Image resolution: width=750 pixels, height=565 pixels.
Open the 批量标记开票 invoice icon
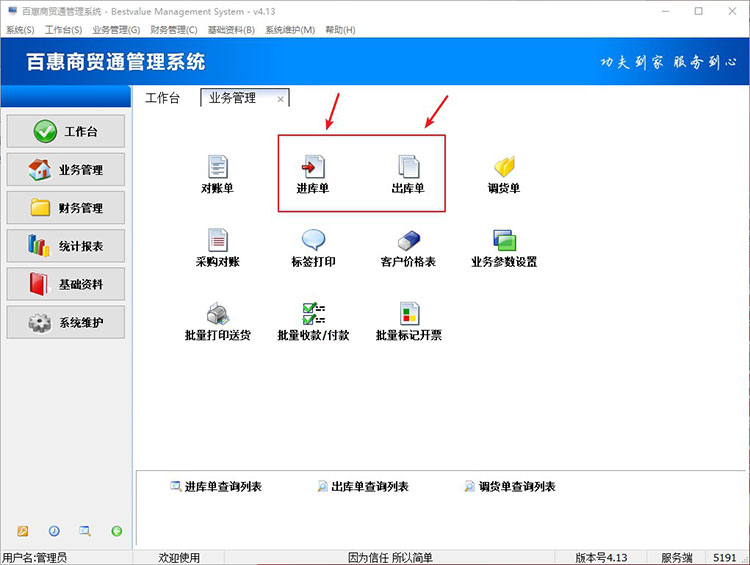coord(409,314)
